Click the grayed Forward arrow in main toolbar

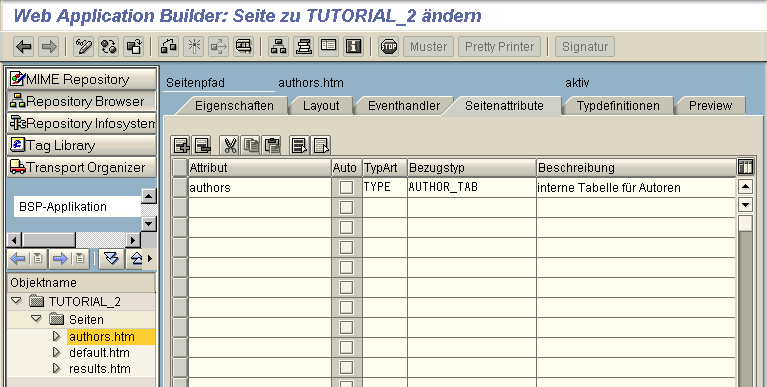49,47
